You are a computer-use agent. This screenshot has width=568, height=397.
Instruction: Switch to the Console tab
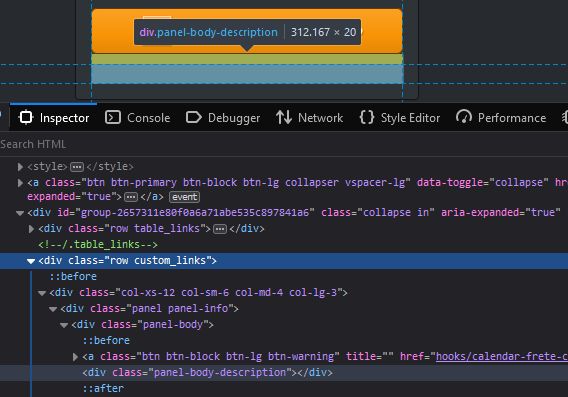138,118
